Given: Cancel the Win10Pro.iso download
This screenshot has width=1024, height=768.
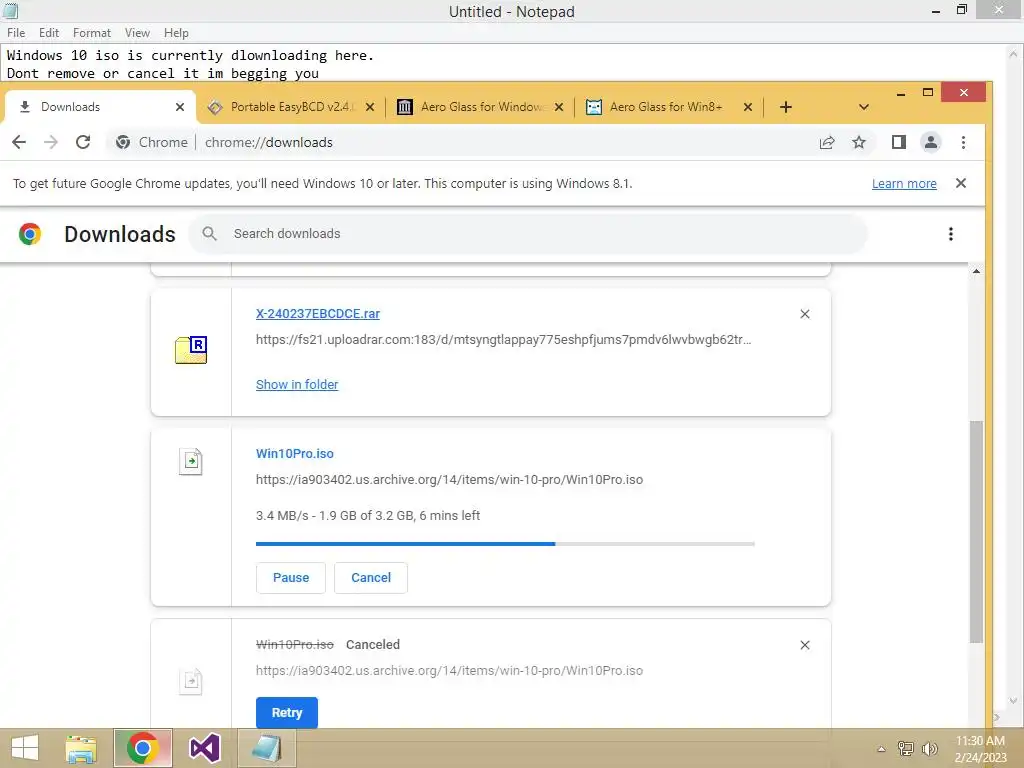Looking at the screenshot, I should (x=371, y=578).
